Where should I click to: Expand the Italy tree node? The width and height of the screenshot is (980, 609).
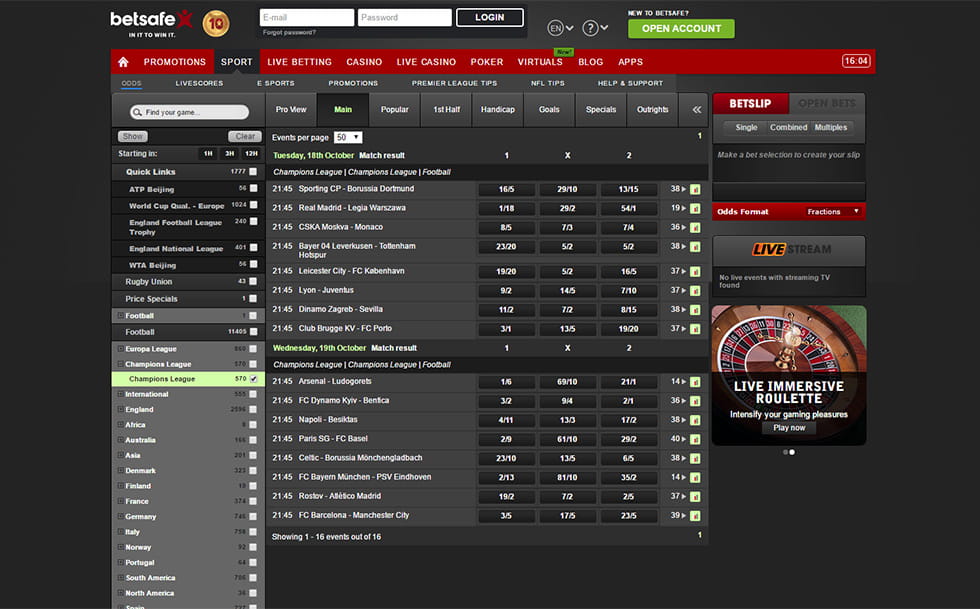(x=120, y=532)
